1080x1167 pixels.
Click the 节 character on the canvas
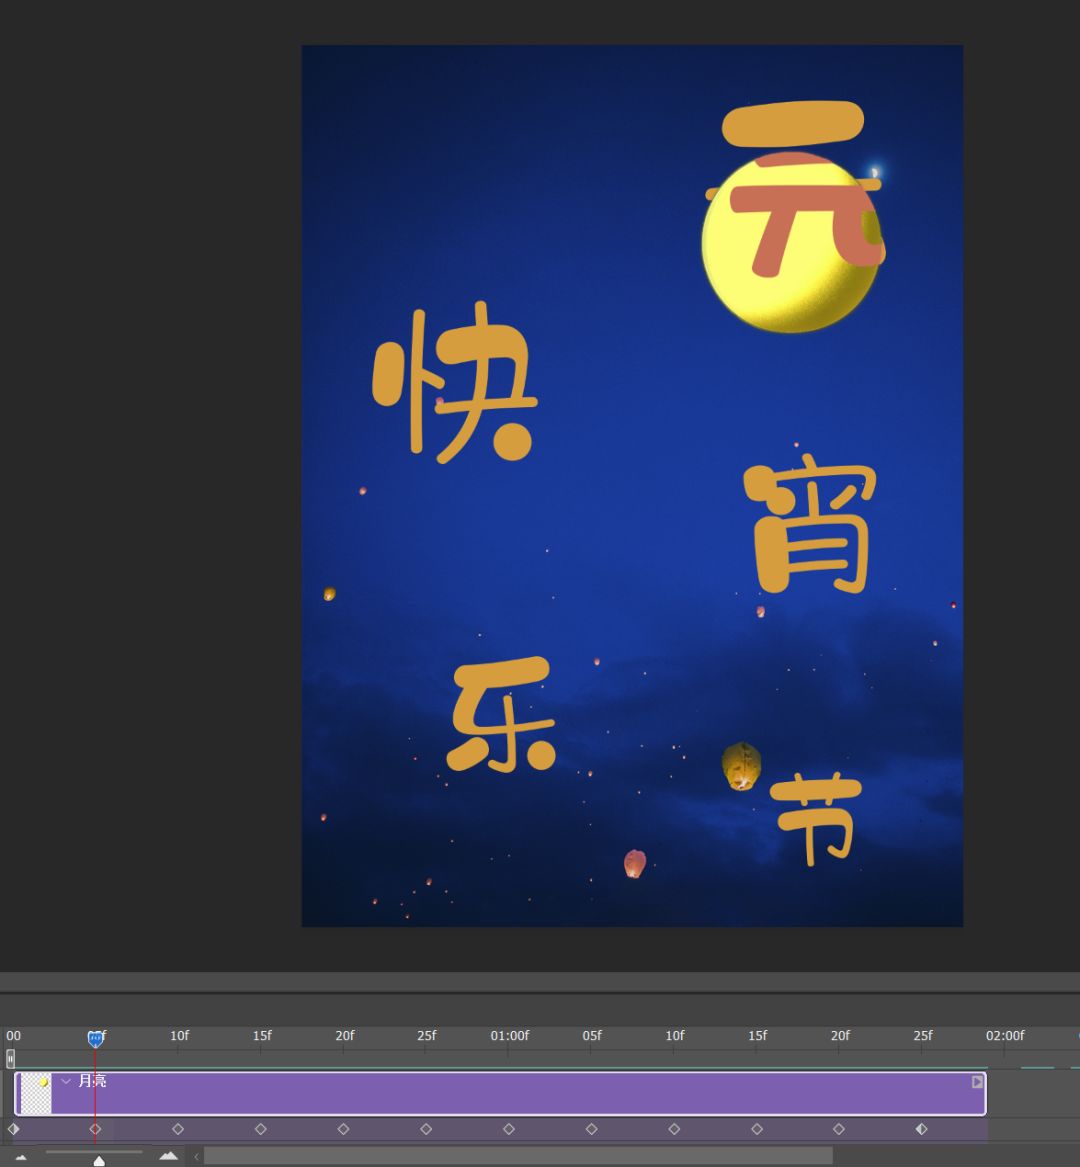(x=817, y=820)
